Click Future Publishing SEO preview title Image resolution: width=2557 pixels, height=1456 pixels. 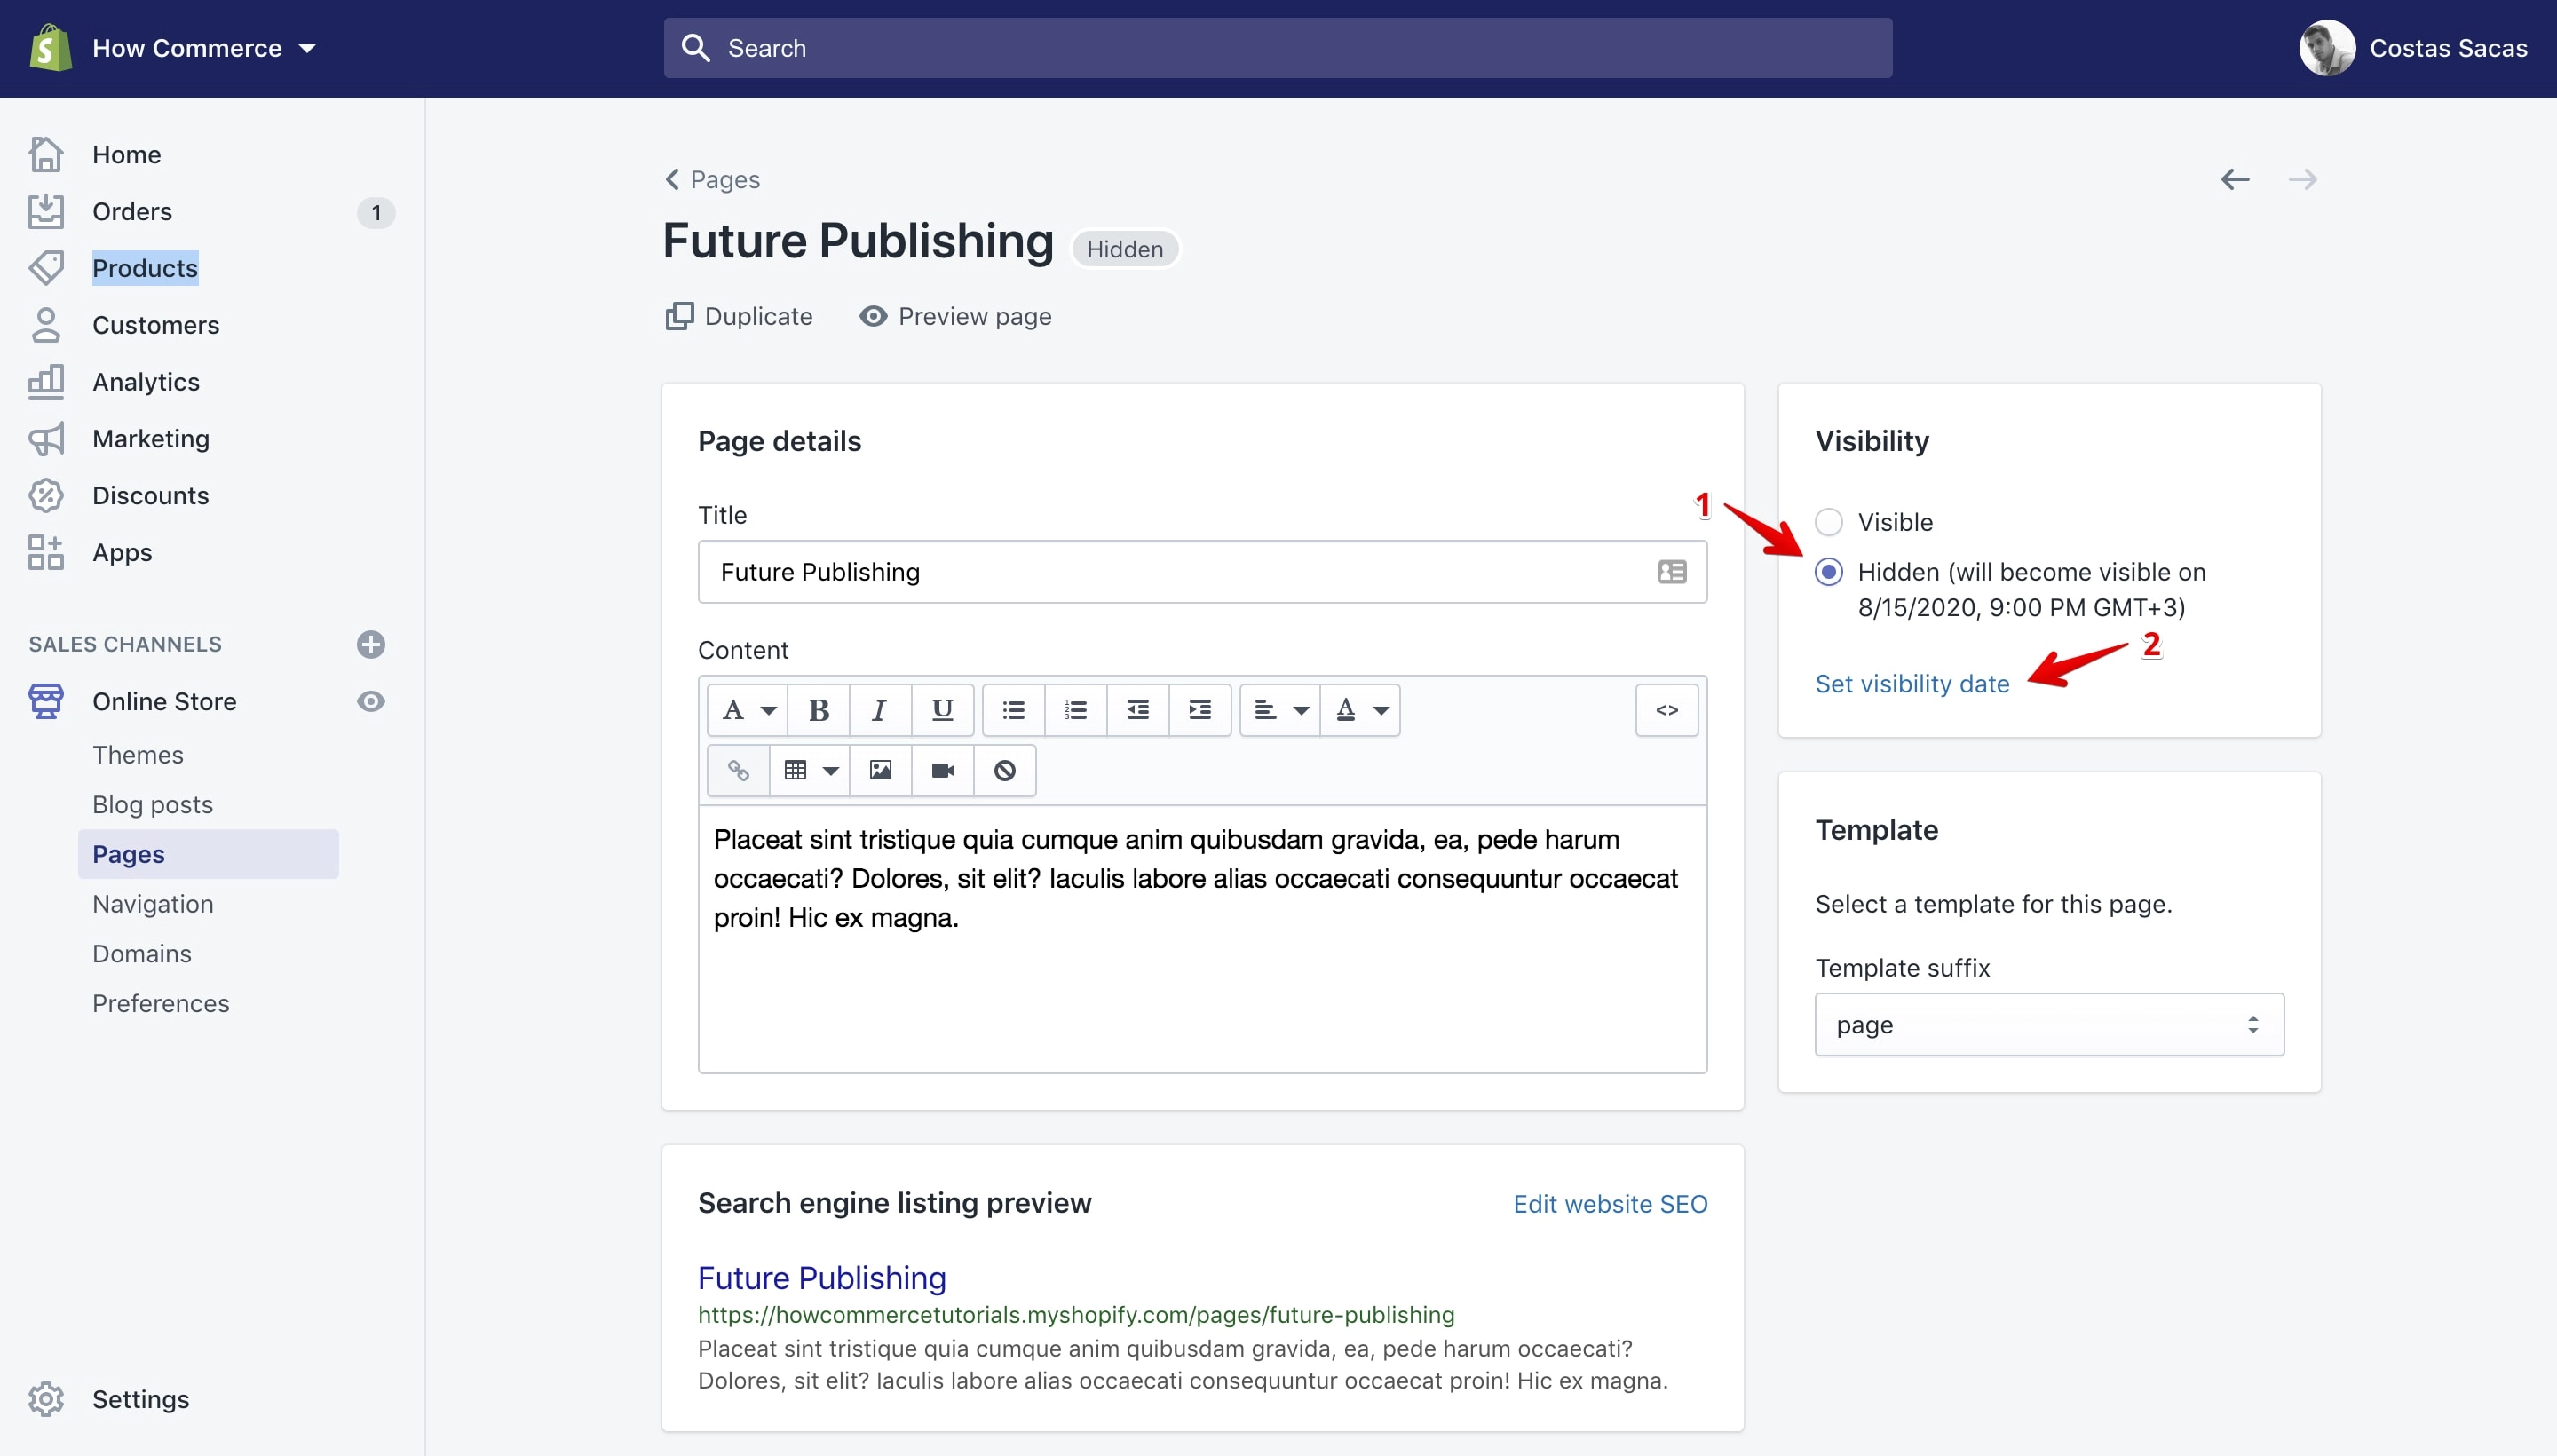822,1278
